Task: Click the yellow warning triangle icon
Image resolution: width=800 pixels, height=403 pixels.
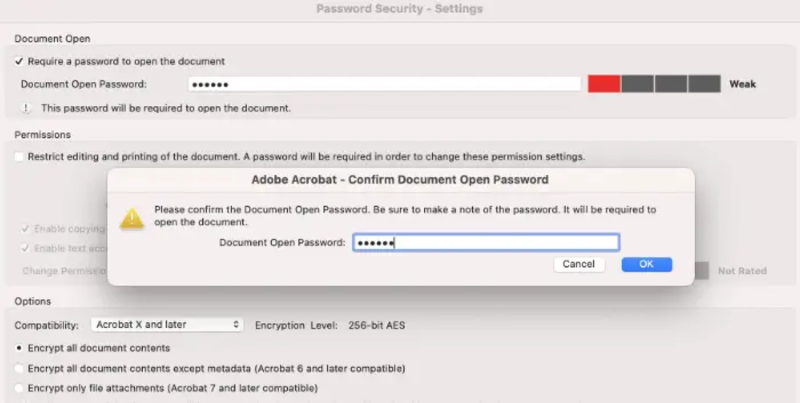Action: [131, 217]
